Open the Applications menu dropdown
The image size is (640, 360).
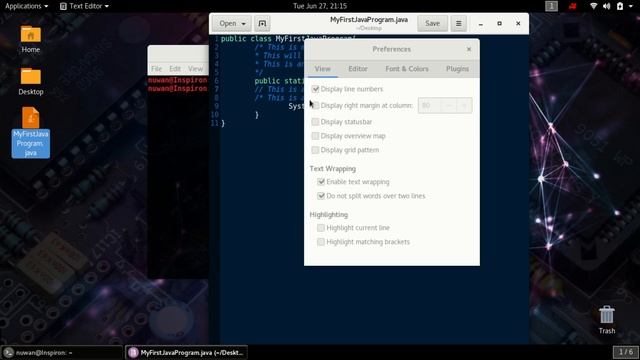tap(27, 6)
